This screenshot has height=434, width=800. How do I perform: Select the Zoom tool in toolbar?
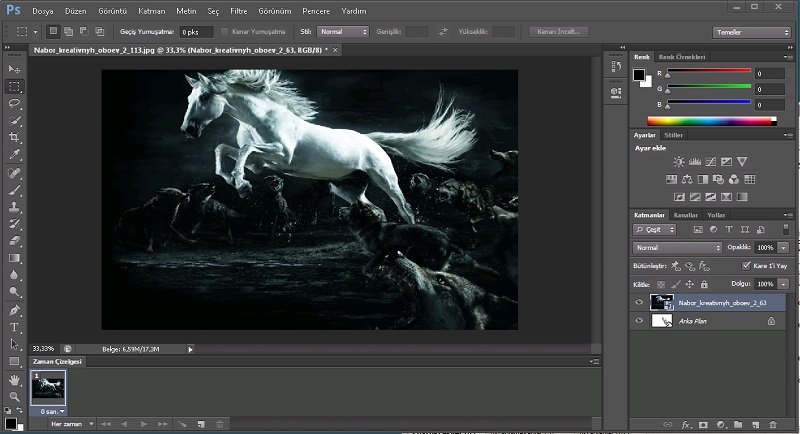pyautogui.click(x=14, y=397)
